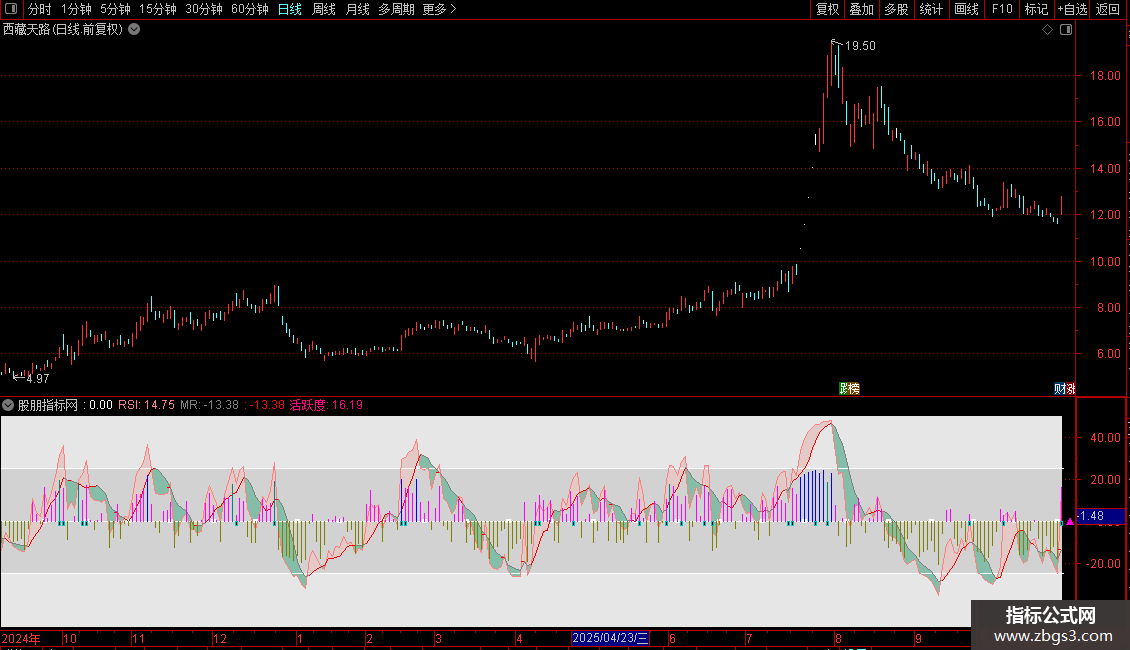This screenshot has width=1130, height=650.
Task: Click the diamond icon above the chart
Action: point(1048,30)
